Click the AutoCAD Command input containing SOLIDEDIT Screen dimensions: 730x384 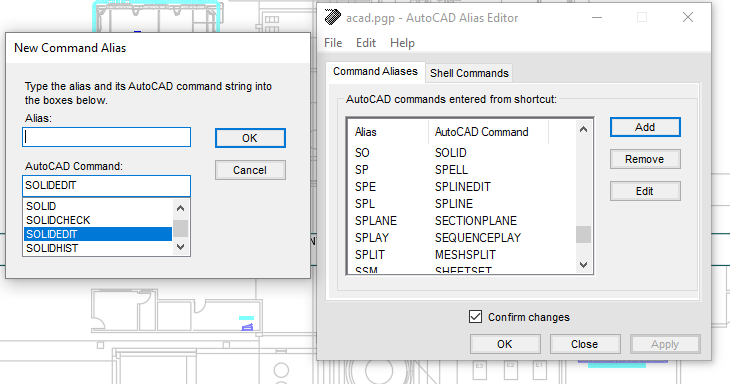coord(107,185)
